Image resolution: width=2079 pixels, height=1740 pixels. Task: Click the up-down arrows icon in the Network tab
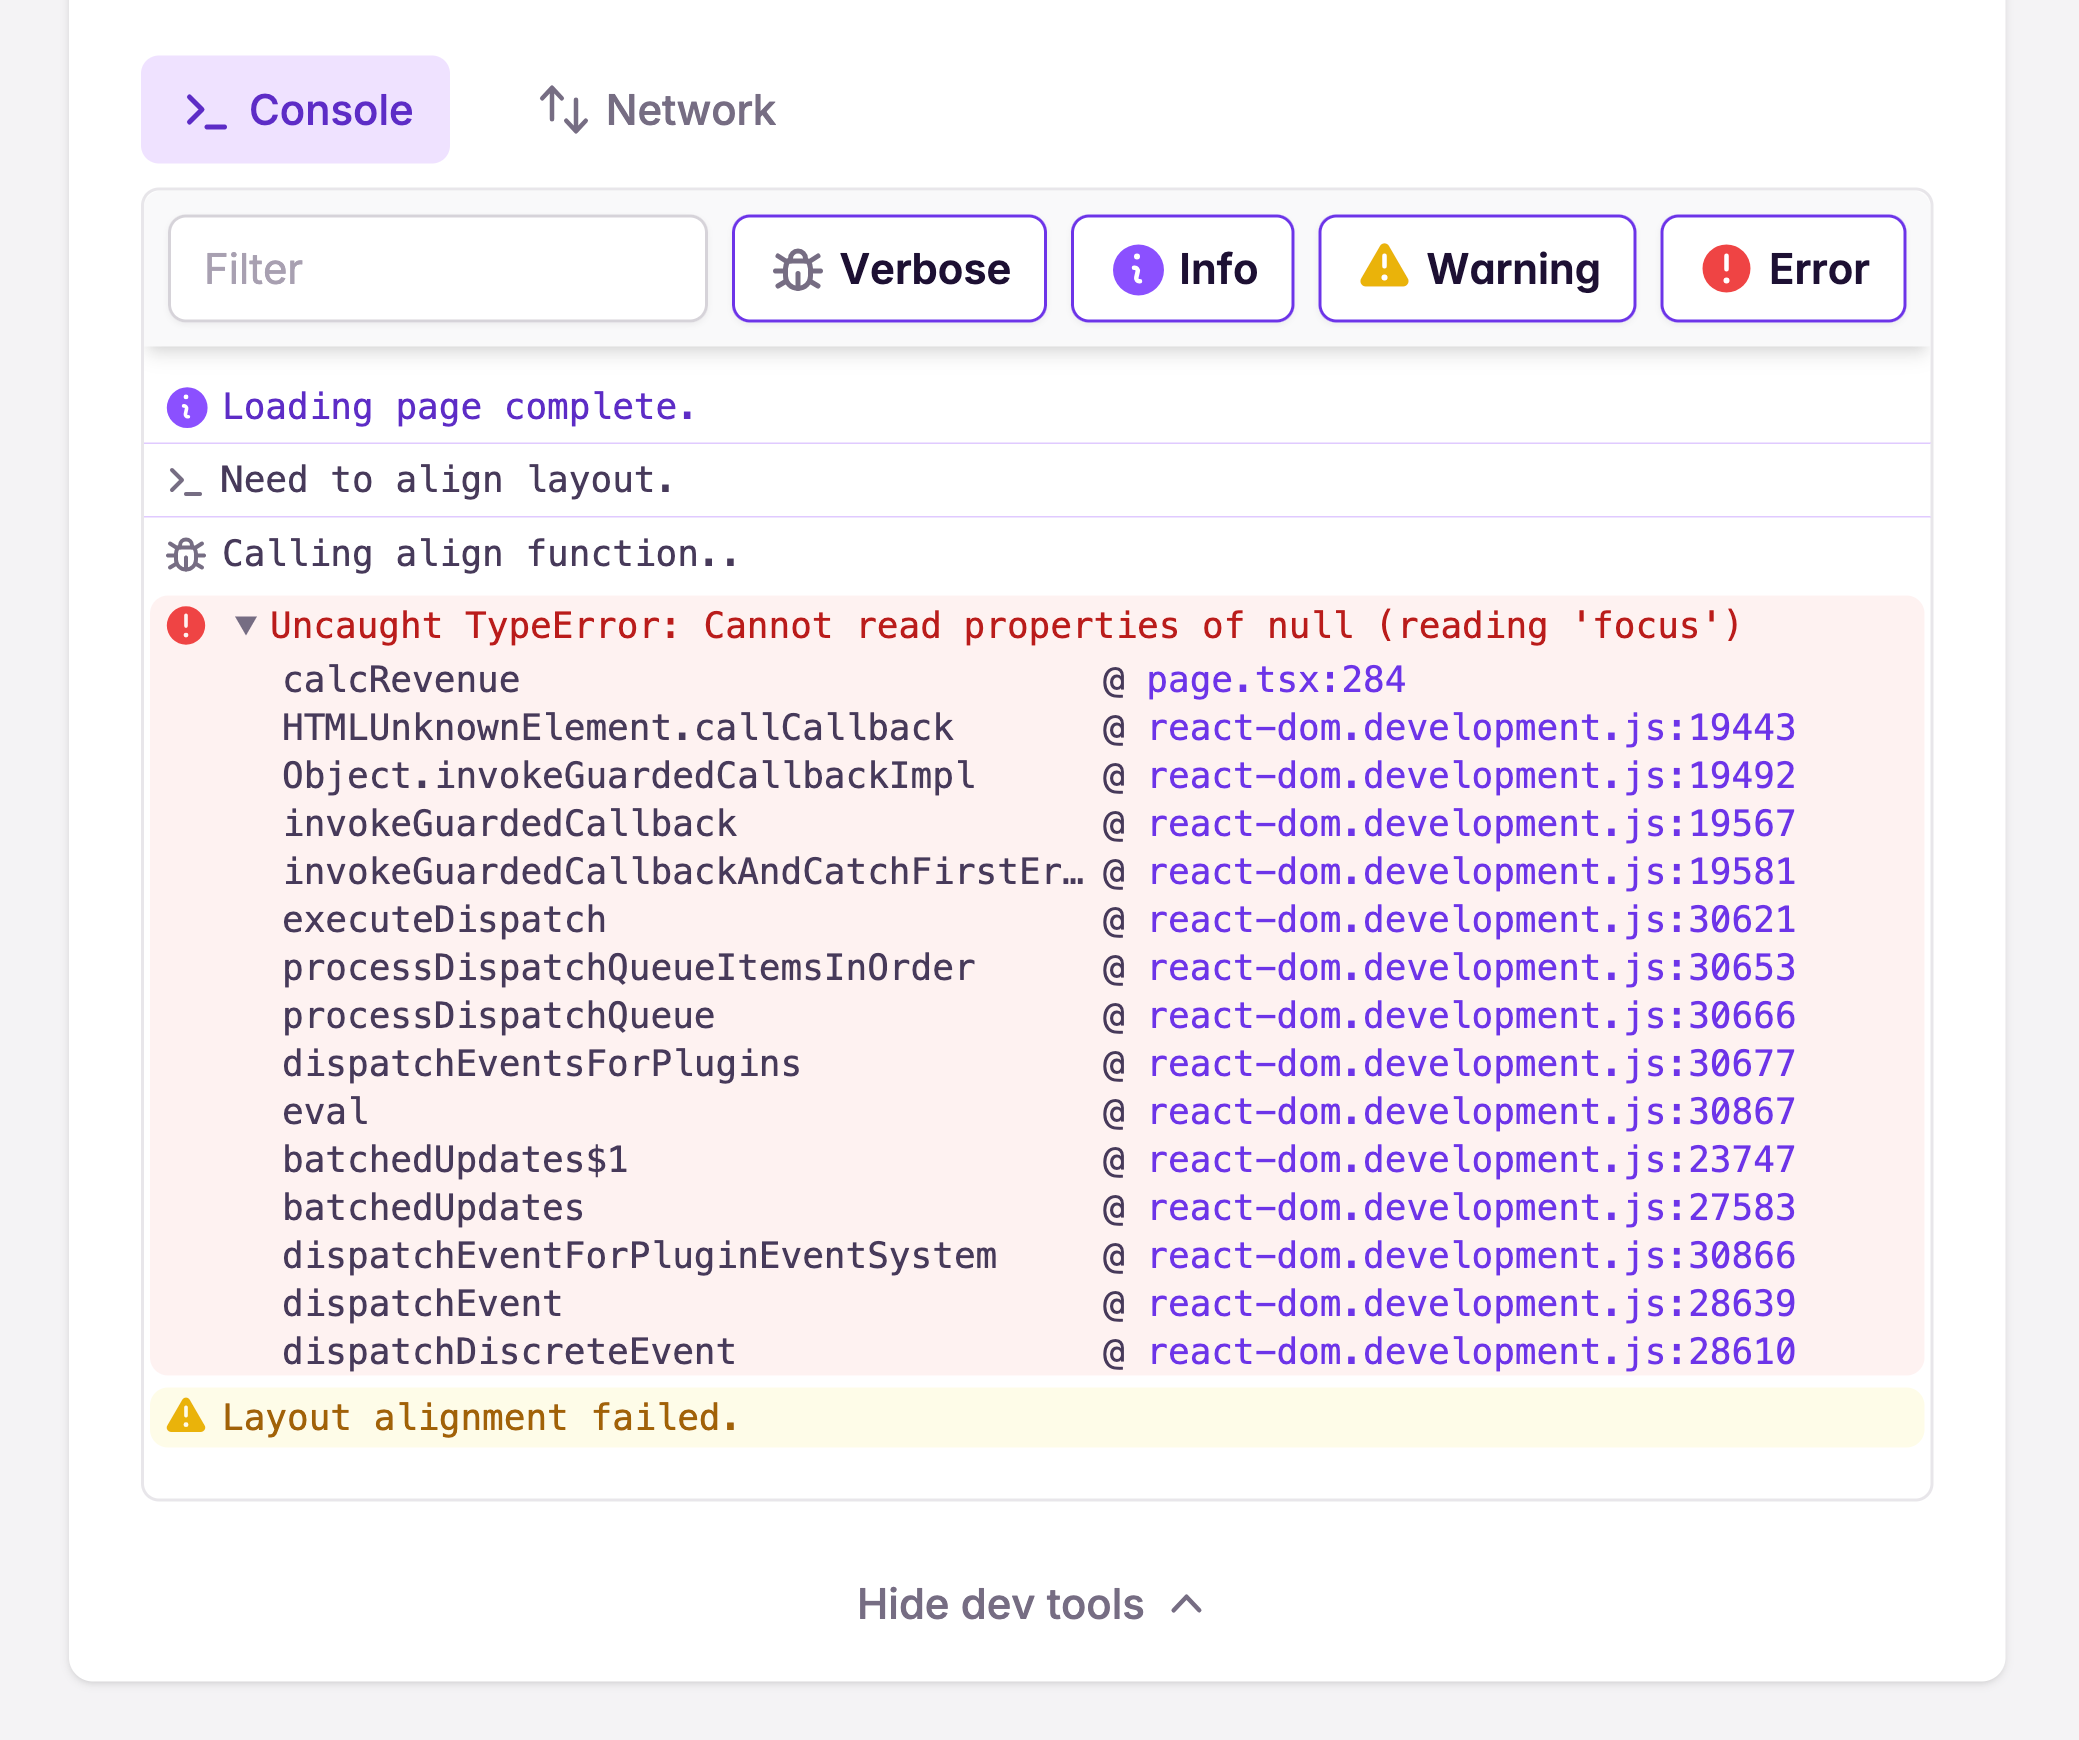[563, 110]
